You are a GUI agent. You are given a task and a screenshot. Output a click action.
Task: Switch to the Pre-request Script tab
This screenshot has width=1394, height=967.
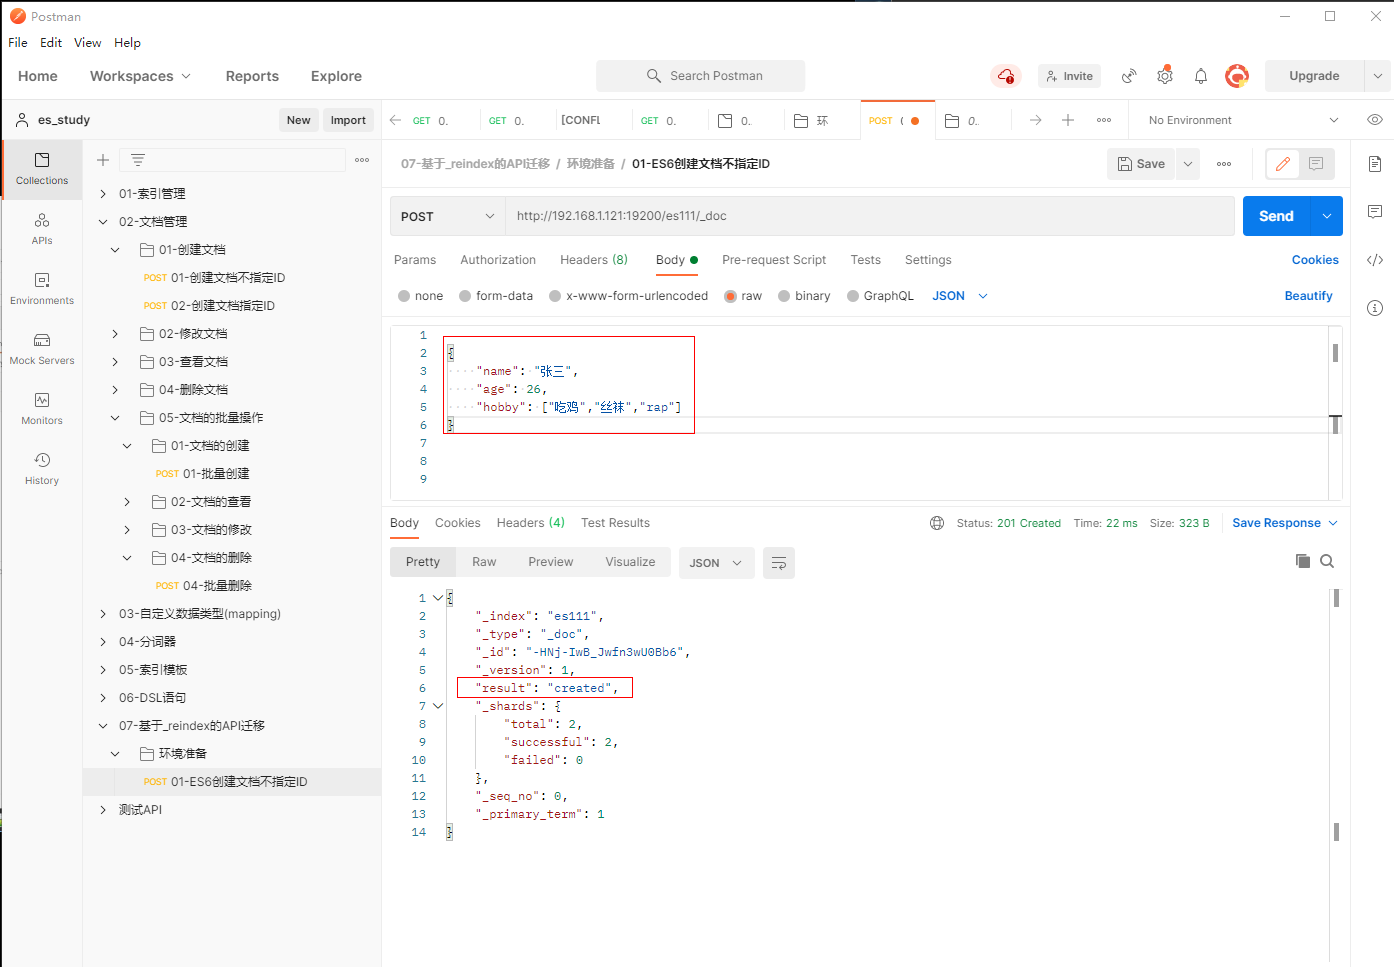point(774,260)
